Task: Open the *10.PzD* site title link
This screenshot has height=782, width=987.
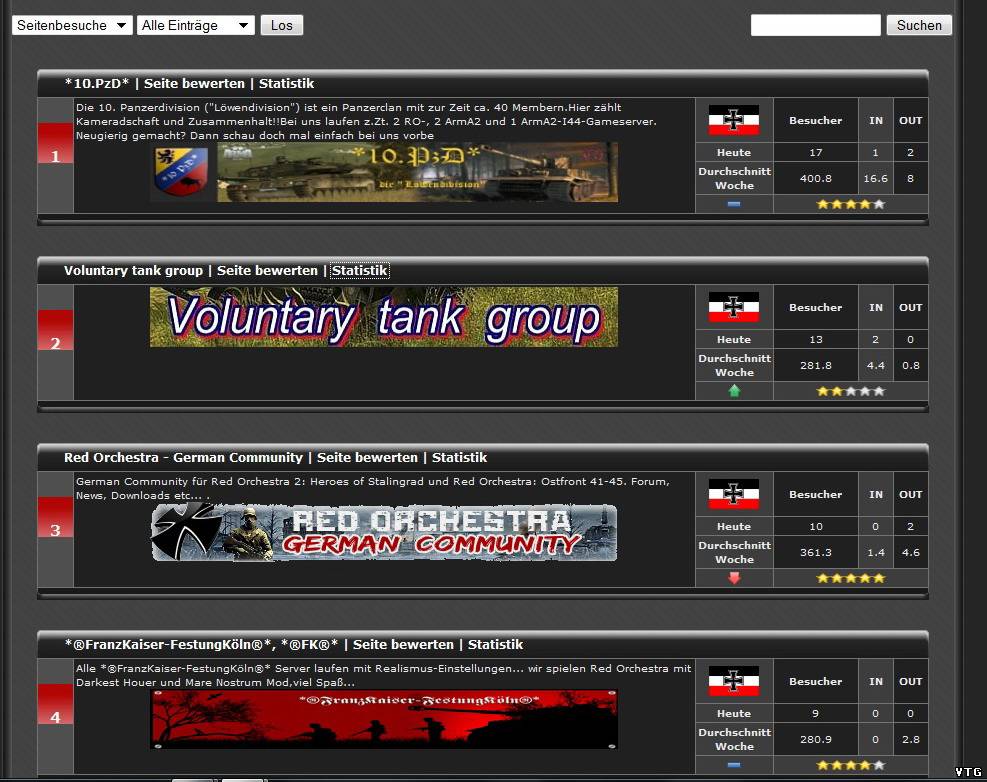Action: (x=97, y=83)
